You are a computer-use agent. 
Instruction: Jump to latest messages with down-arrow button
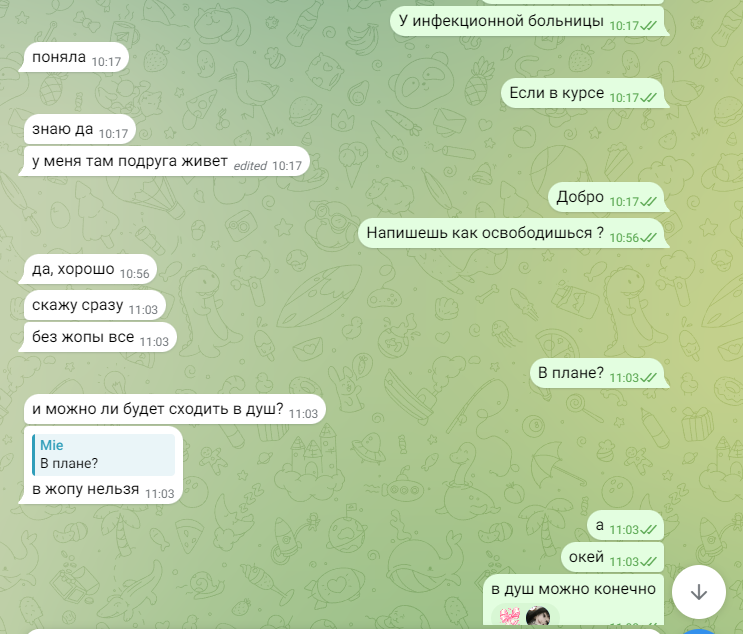pos(699,592)
